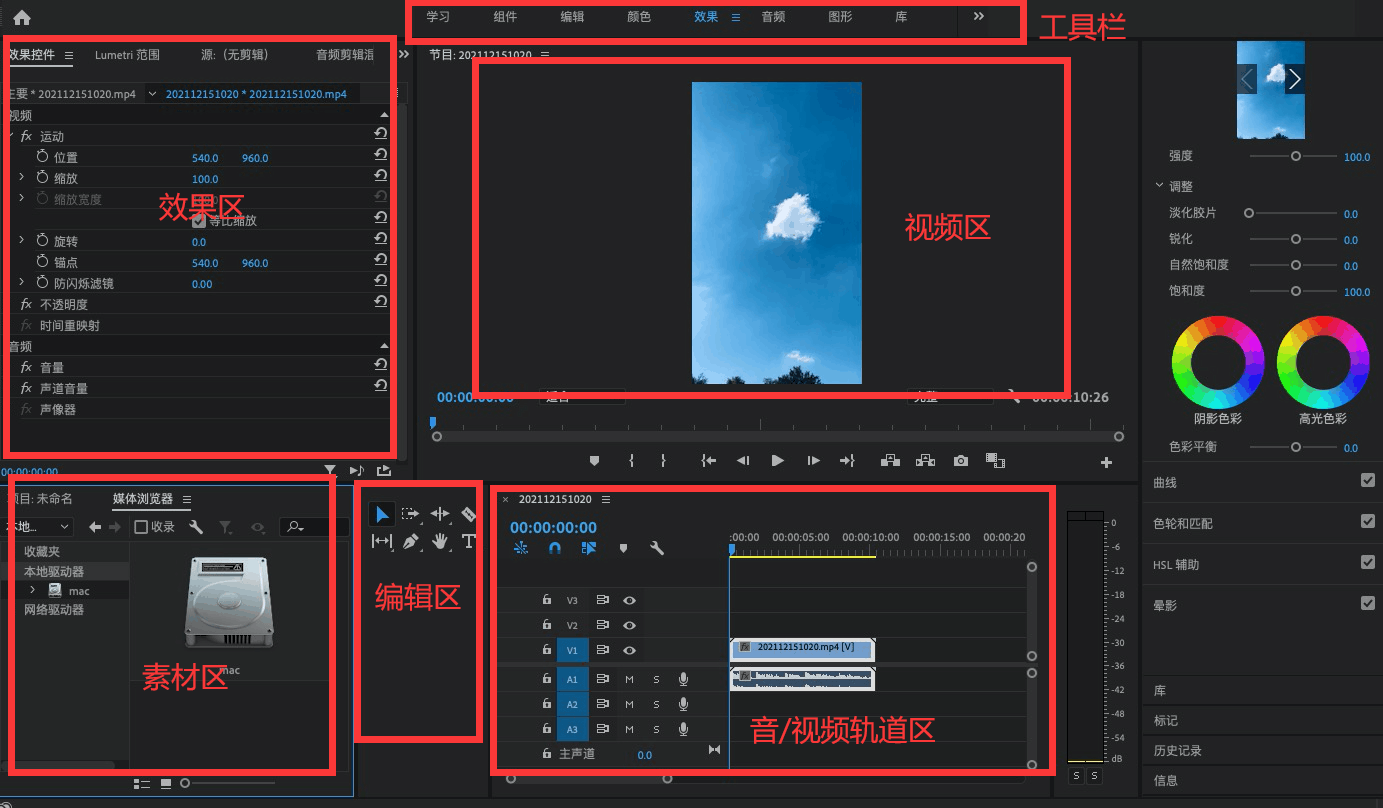Toggle nest sequence insert mode
The width and height of the screenshot is (1383, 808).
(x=521, y=548)
